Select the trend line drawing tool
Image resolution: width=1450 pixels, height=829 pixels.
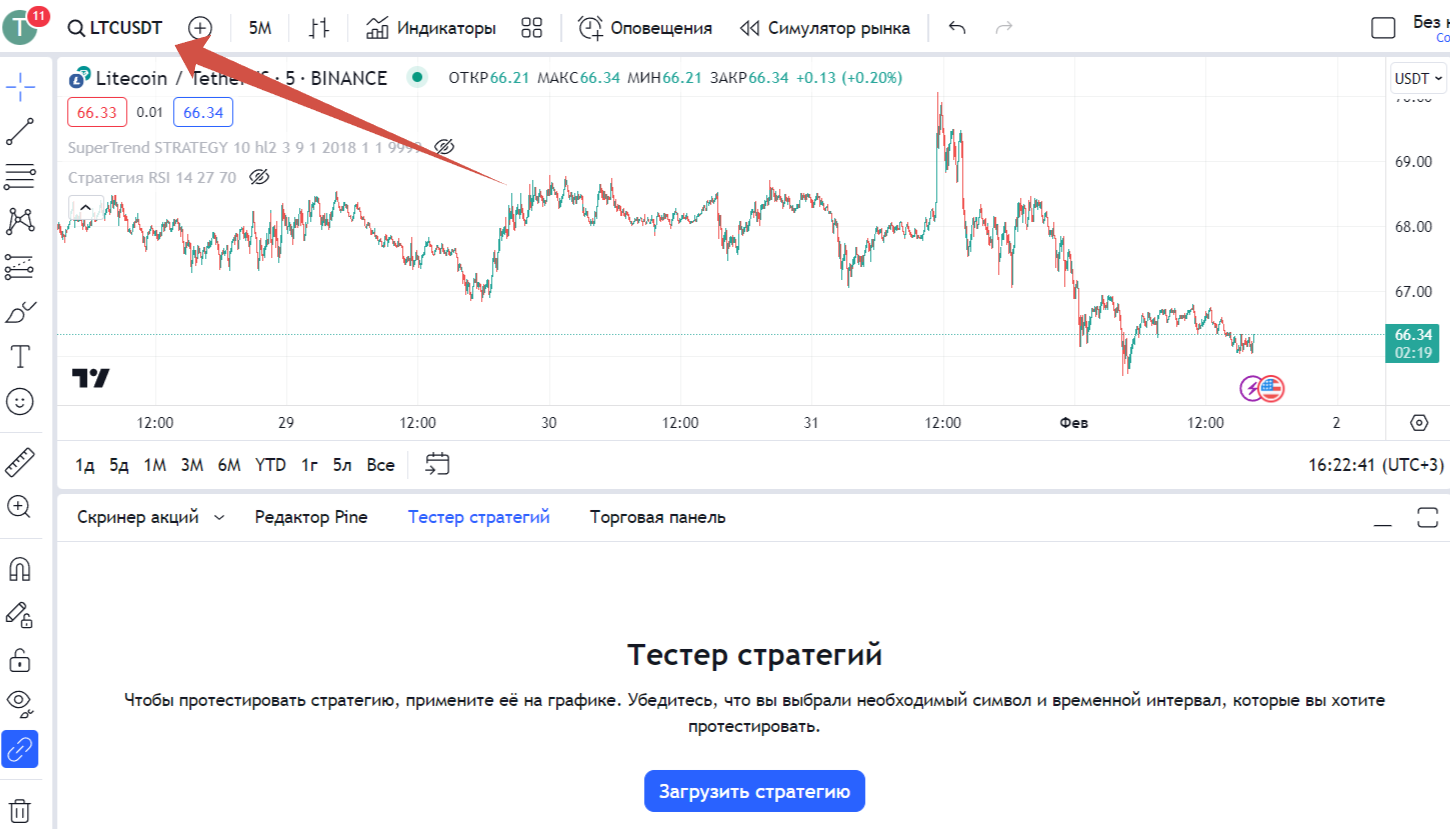pyautogui.click(x=20, y=131)
